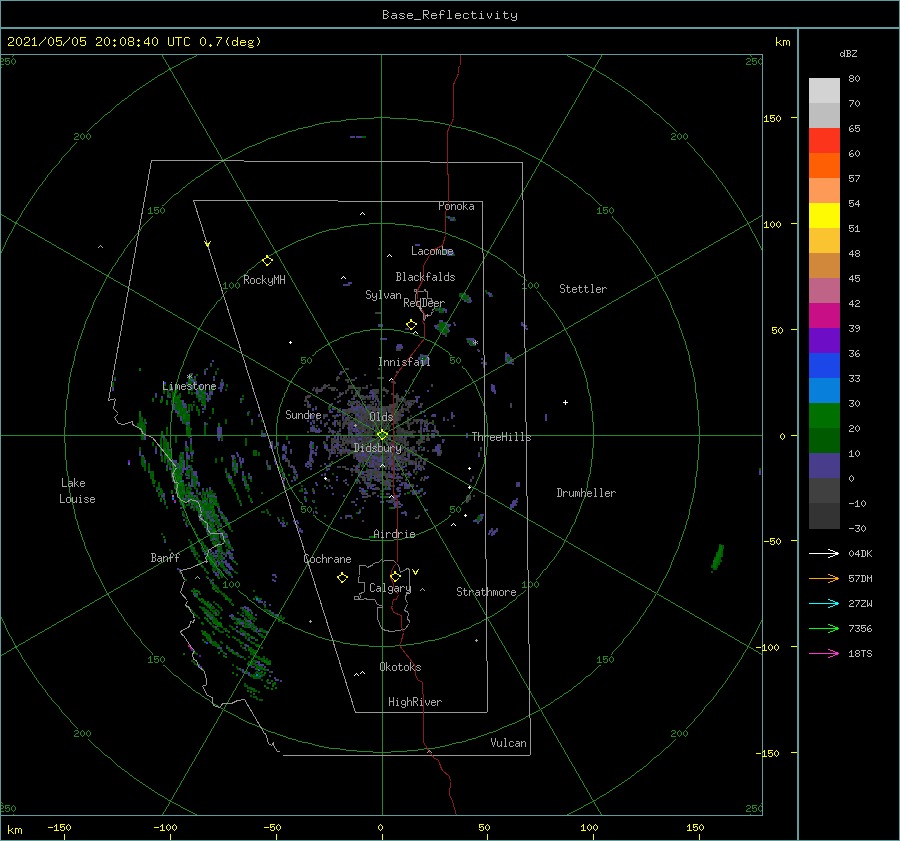Click the Lacombe label

tap(432, 251)
